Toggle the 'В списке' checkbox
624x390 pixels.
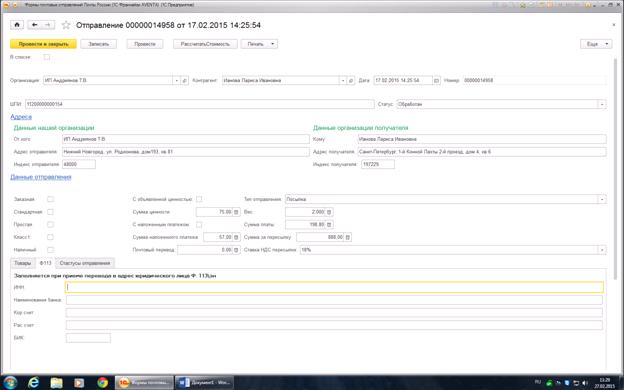click(47, 57)
